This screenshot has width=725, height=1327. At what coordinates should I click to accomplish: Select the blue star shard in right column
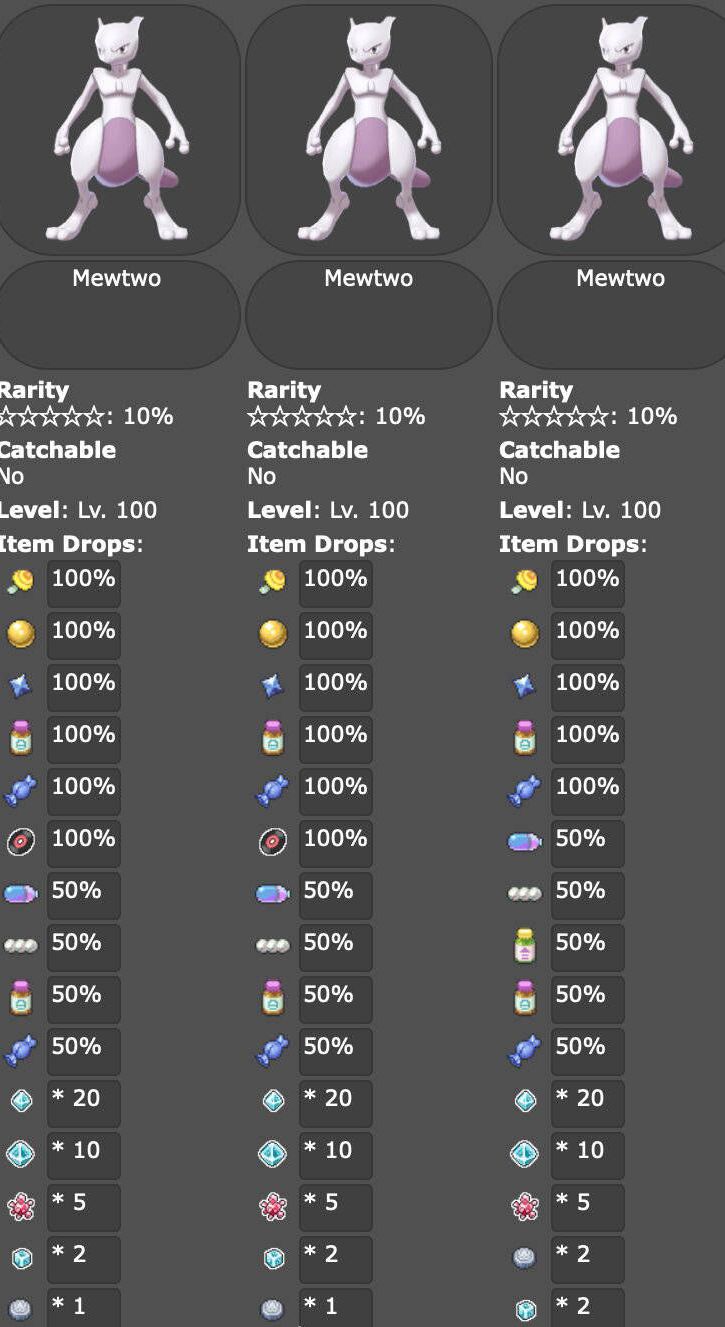(x=524, y=685)
